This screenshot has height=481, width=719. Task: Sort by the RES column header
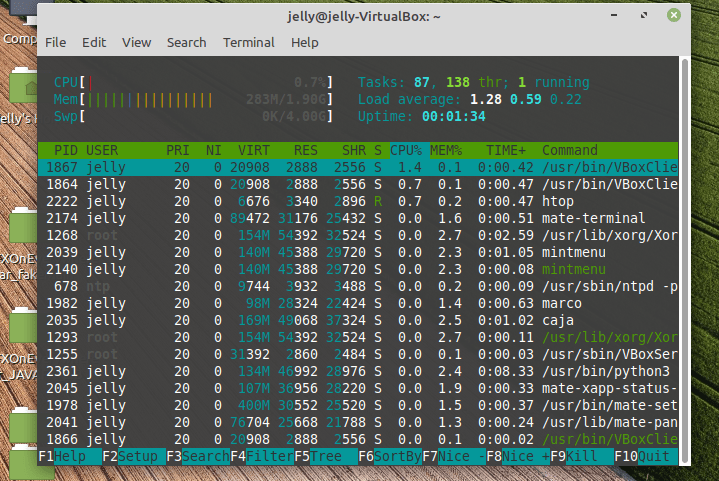pyautogui.click(x=305, y=150)
